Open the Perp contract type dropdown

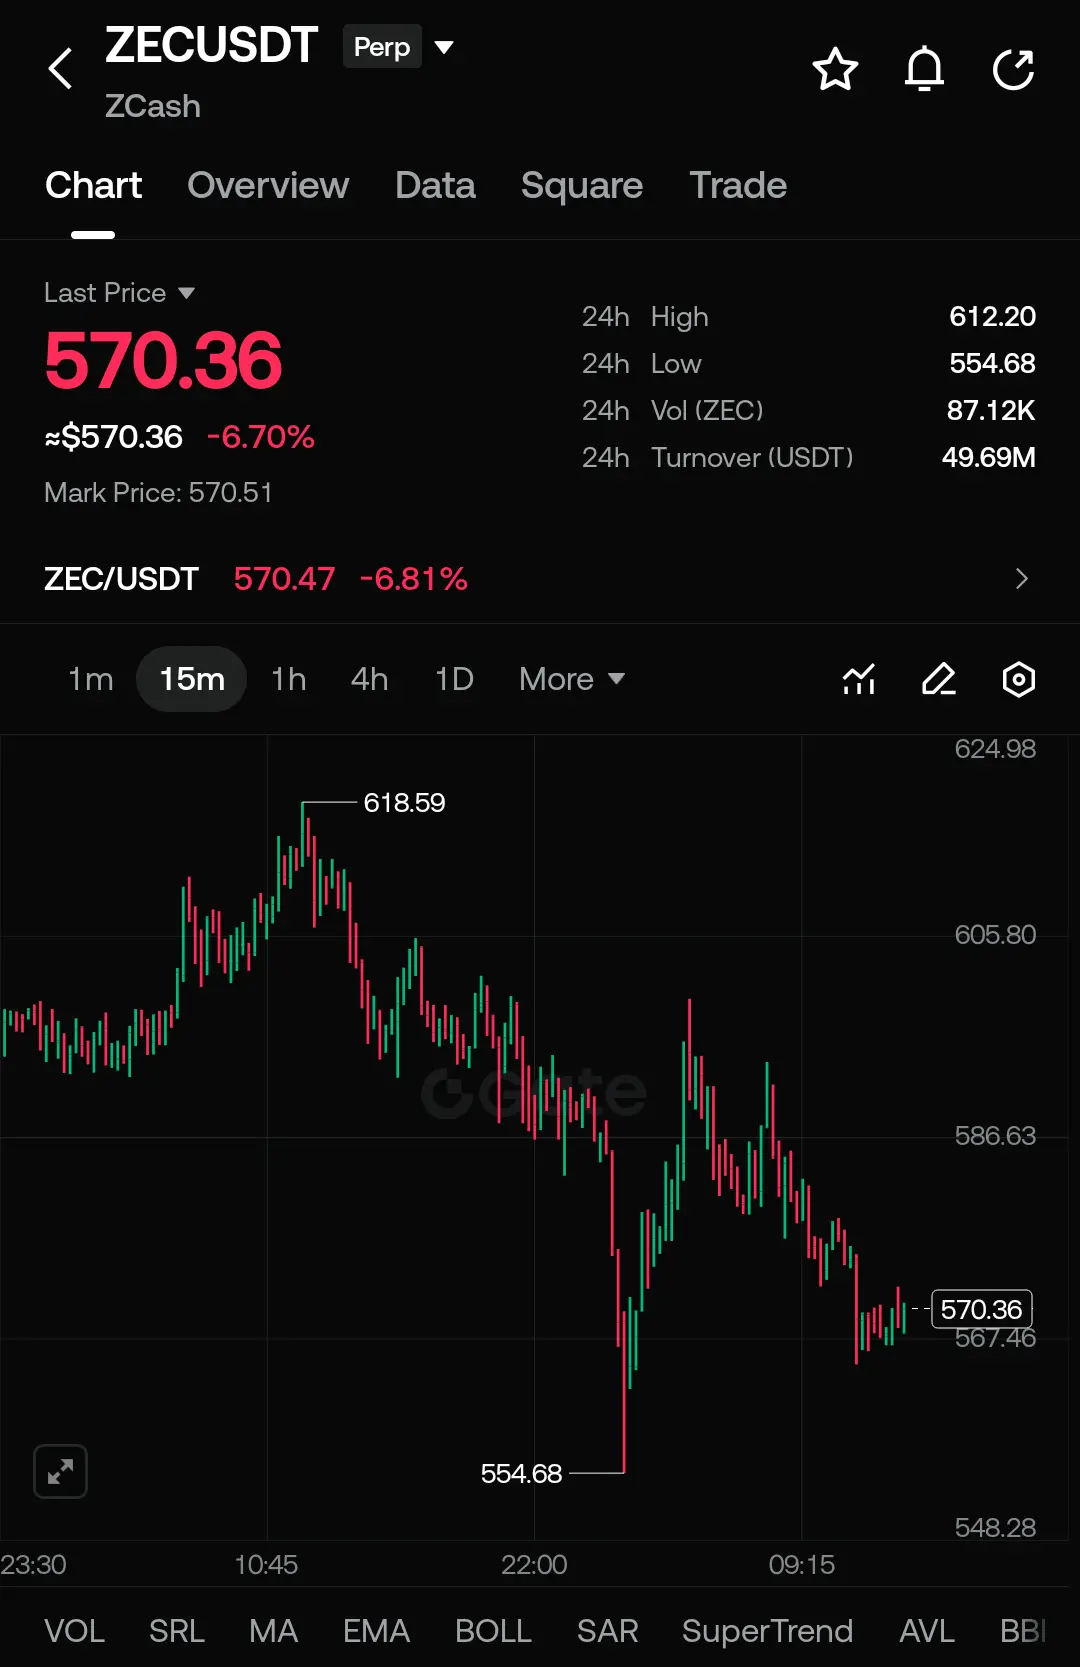399,47
